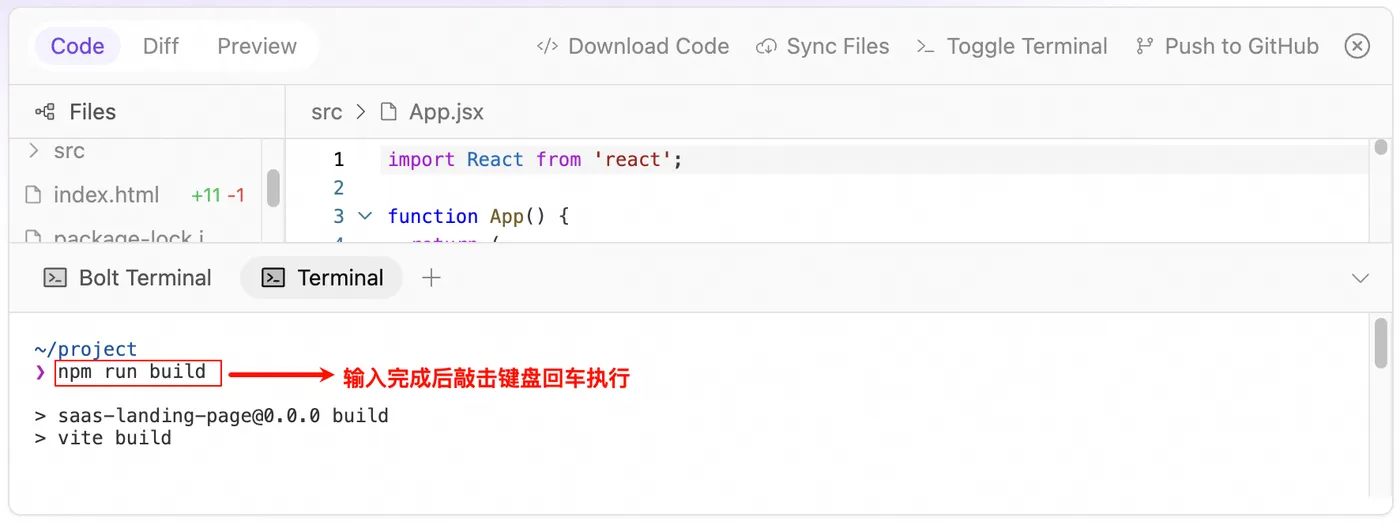Screen dimensions: 1400x525
Task: Switch to the Preview view
Action: (x=257, y=46)
